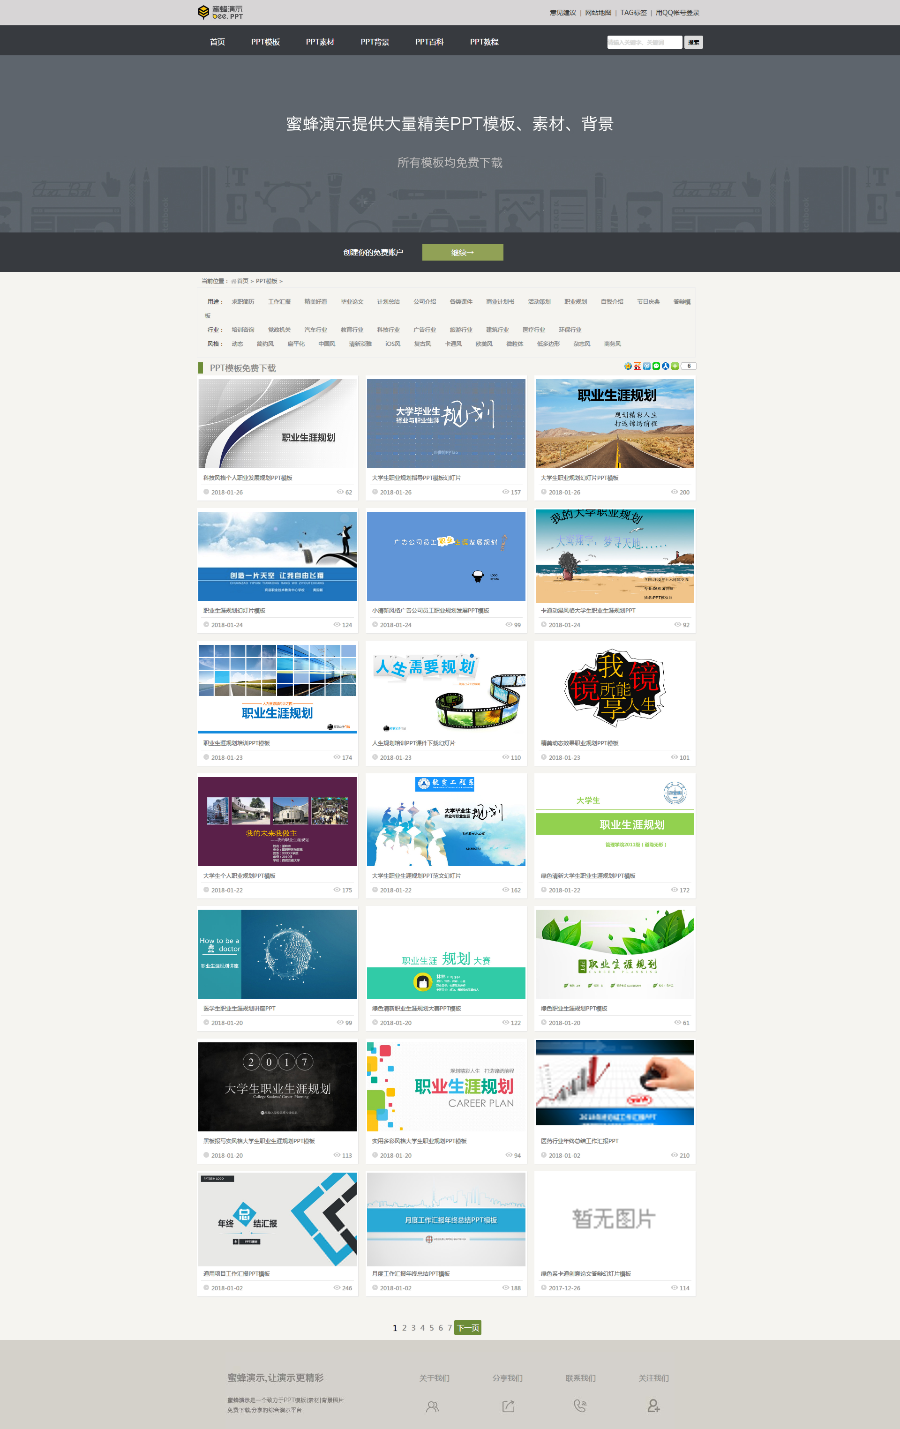Open the PPT百科 navigation tab

pyautogui.click(x=429, y=42)
